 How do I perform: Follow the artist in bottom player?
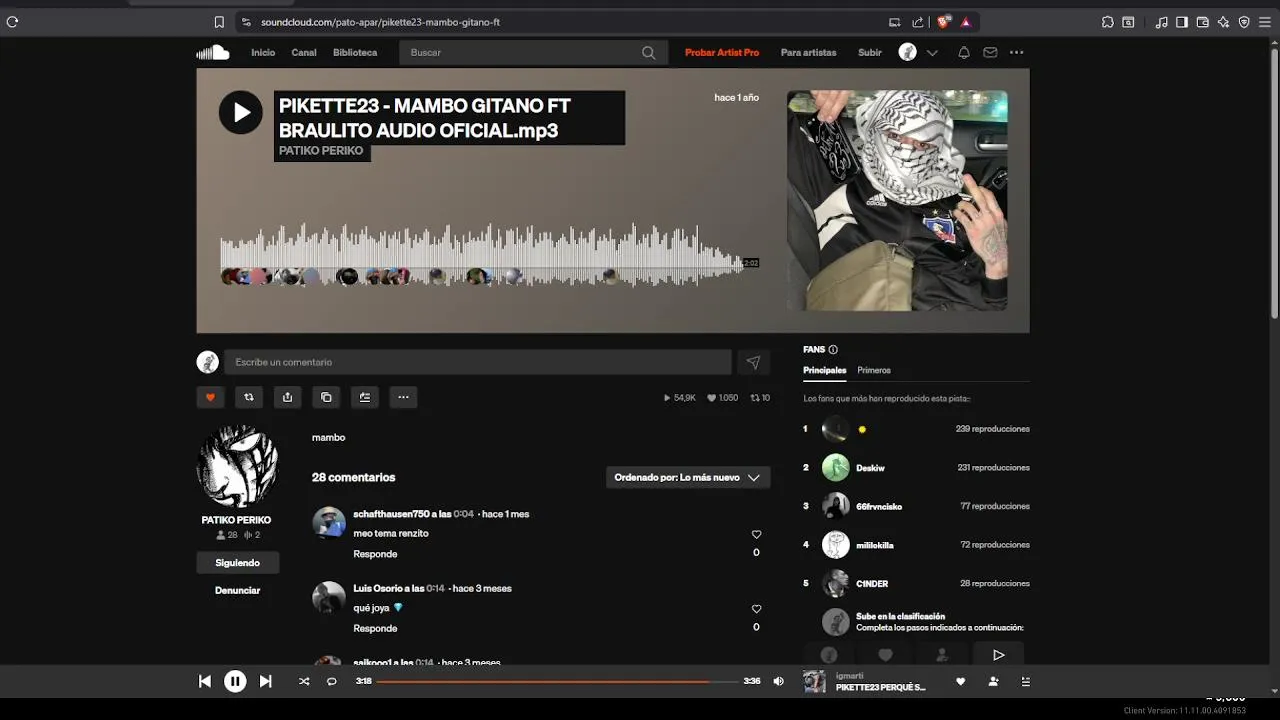pyautogui.click(x=993, y=681)
